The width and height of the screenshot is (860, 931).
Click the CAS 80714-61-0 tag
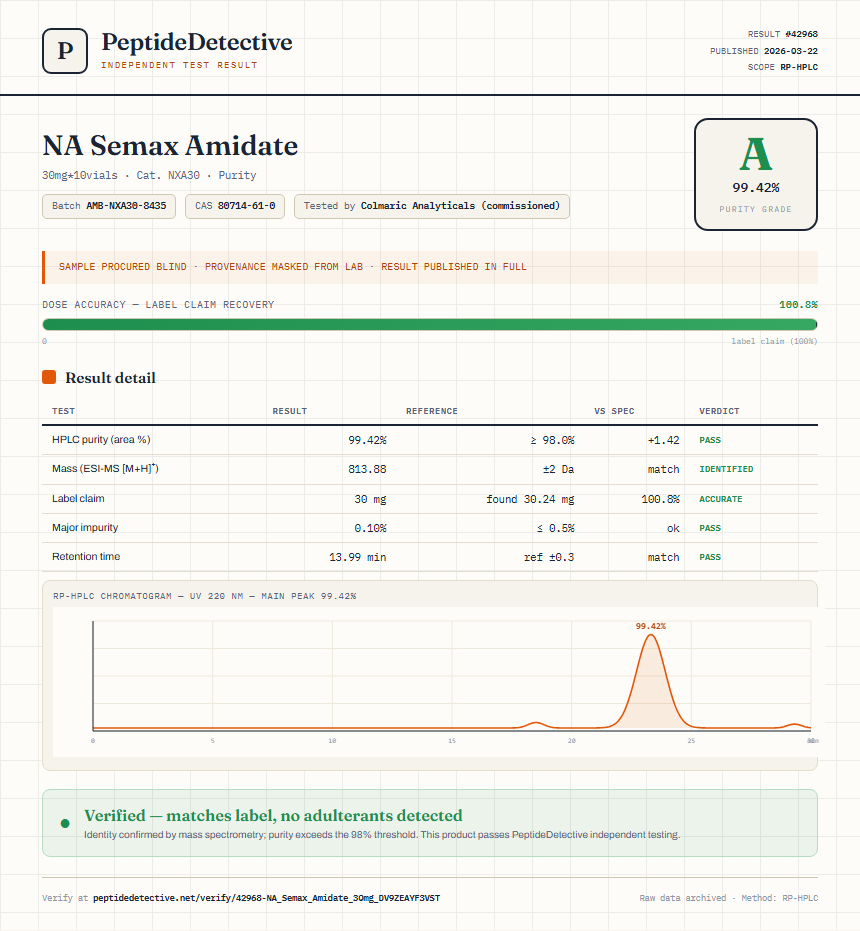click(x=235, y=206)
